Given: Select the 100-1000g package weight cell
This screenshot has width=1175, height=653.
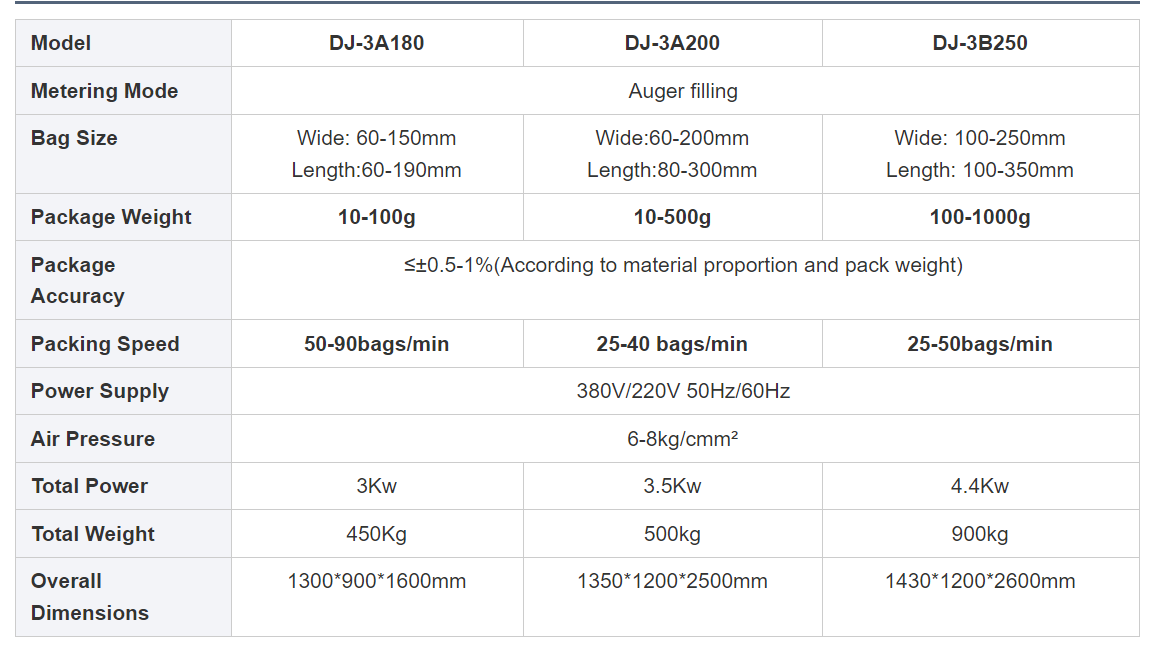Looking at the screenshot, I should tap(980, 217).
